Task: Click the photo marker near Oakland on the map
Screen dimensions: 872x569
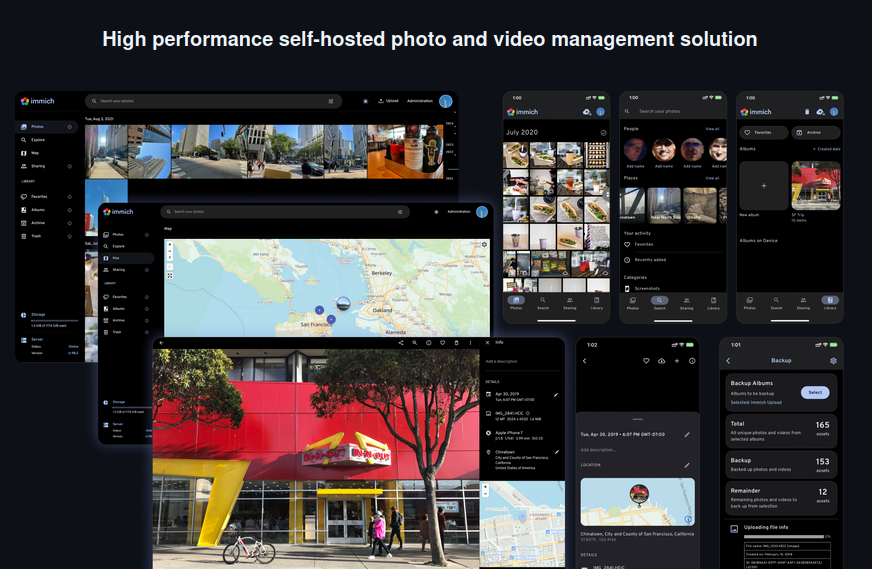Action: pyautogui.click(x=344, y=303)
